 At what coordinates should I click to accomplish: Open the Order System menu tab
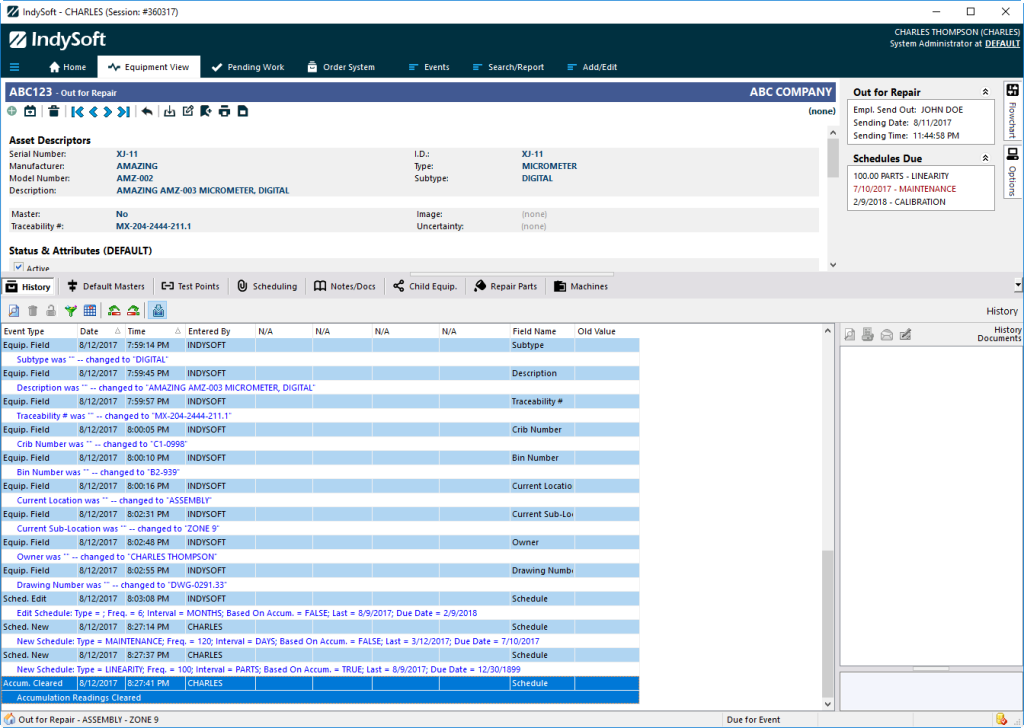(x=340, y=67)
